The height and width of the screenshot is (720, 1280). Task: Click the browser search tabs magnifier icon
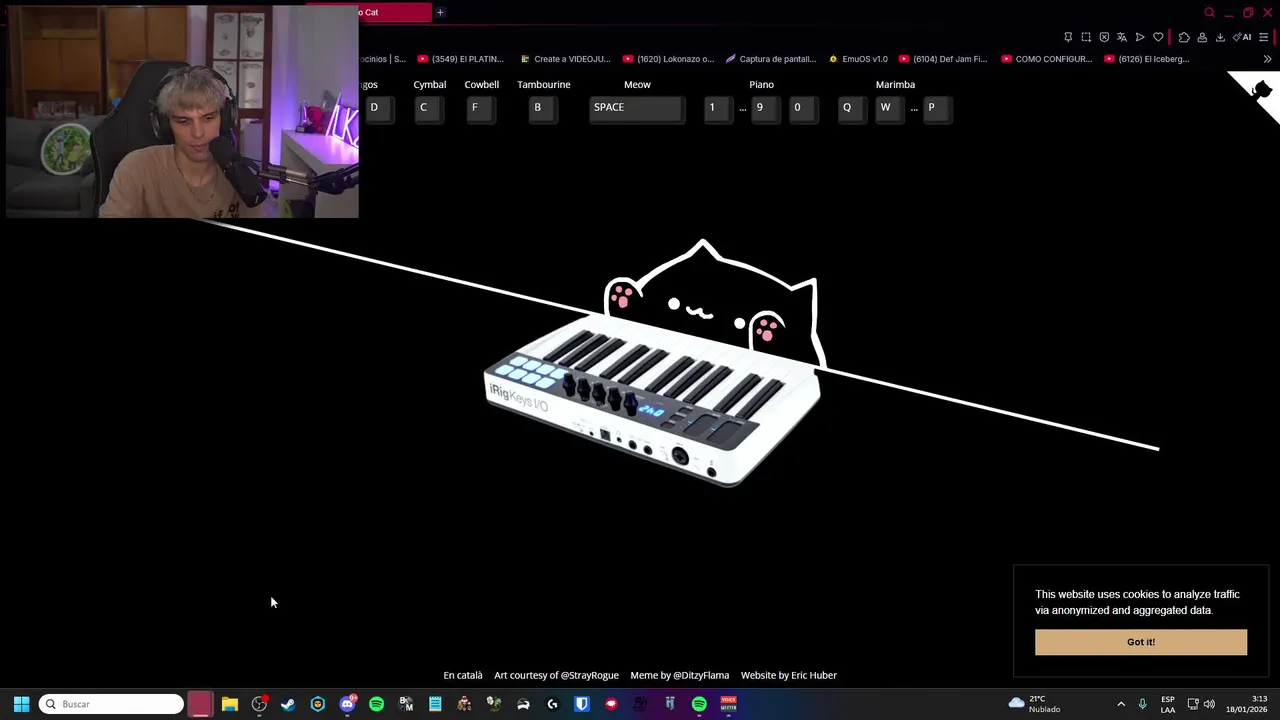click(1209, 12)
